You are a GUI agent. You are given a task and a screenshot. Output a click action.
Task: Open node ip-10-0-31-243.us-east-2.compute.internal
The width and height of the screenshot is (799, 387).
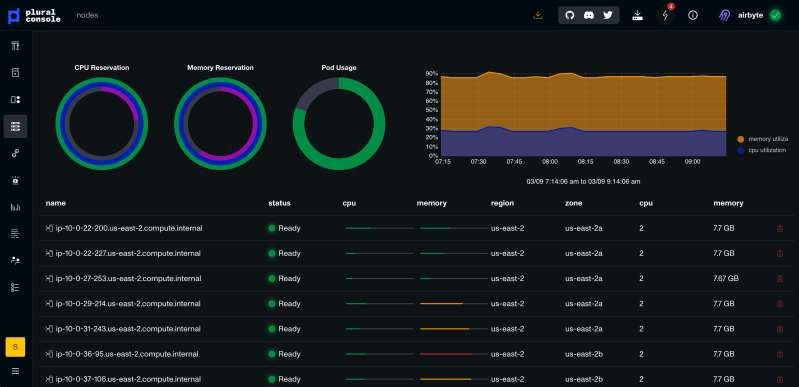128,329
